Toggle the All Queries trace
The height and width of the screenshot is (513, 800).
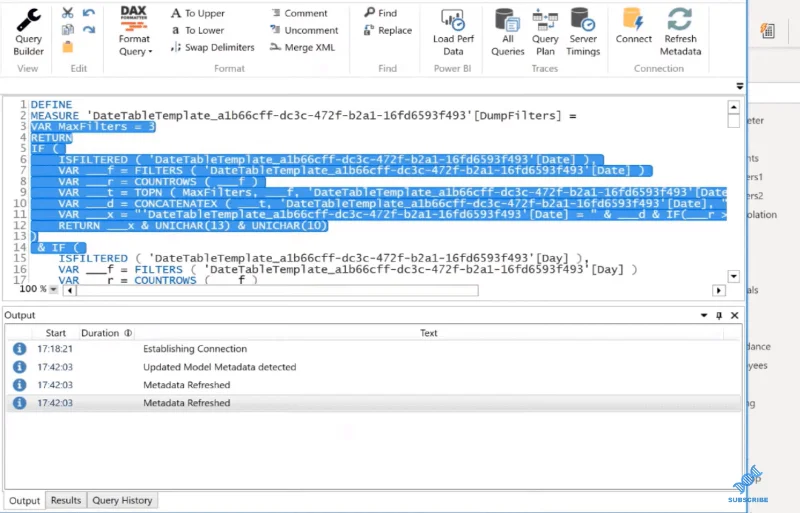coord(508,32)
